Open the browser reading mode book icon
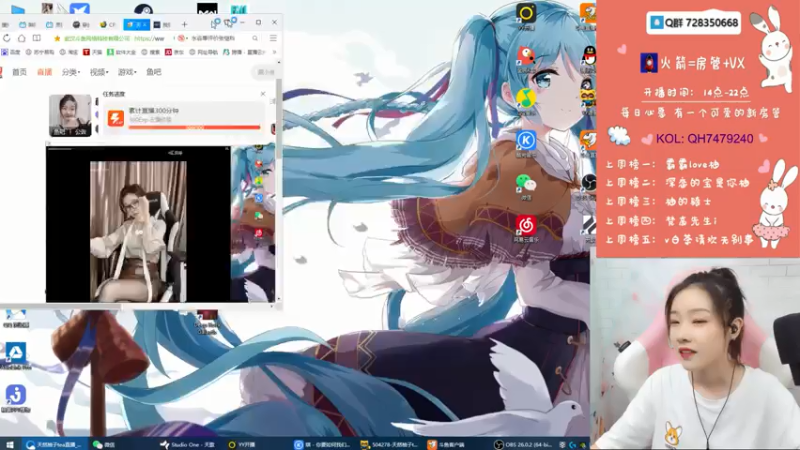 [37, 38]
